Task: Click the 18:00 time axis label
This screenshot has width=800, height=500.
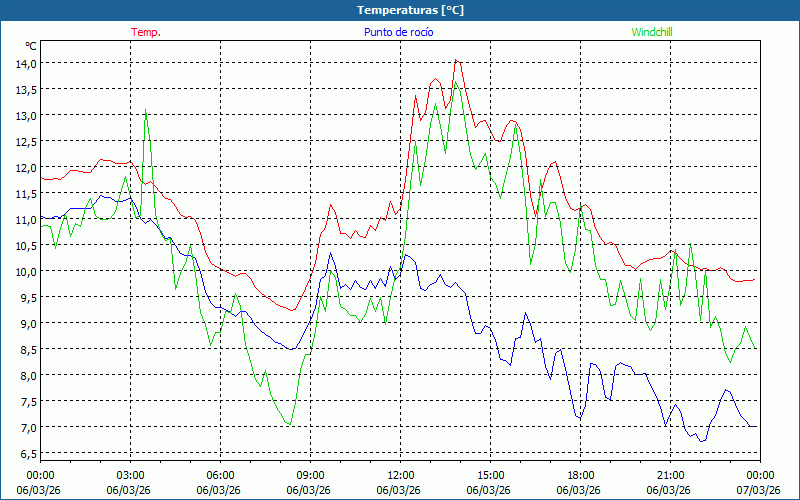Action: coord(580,475)
